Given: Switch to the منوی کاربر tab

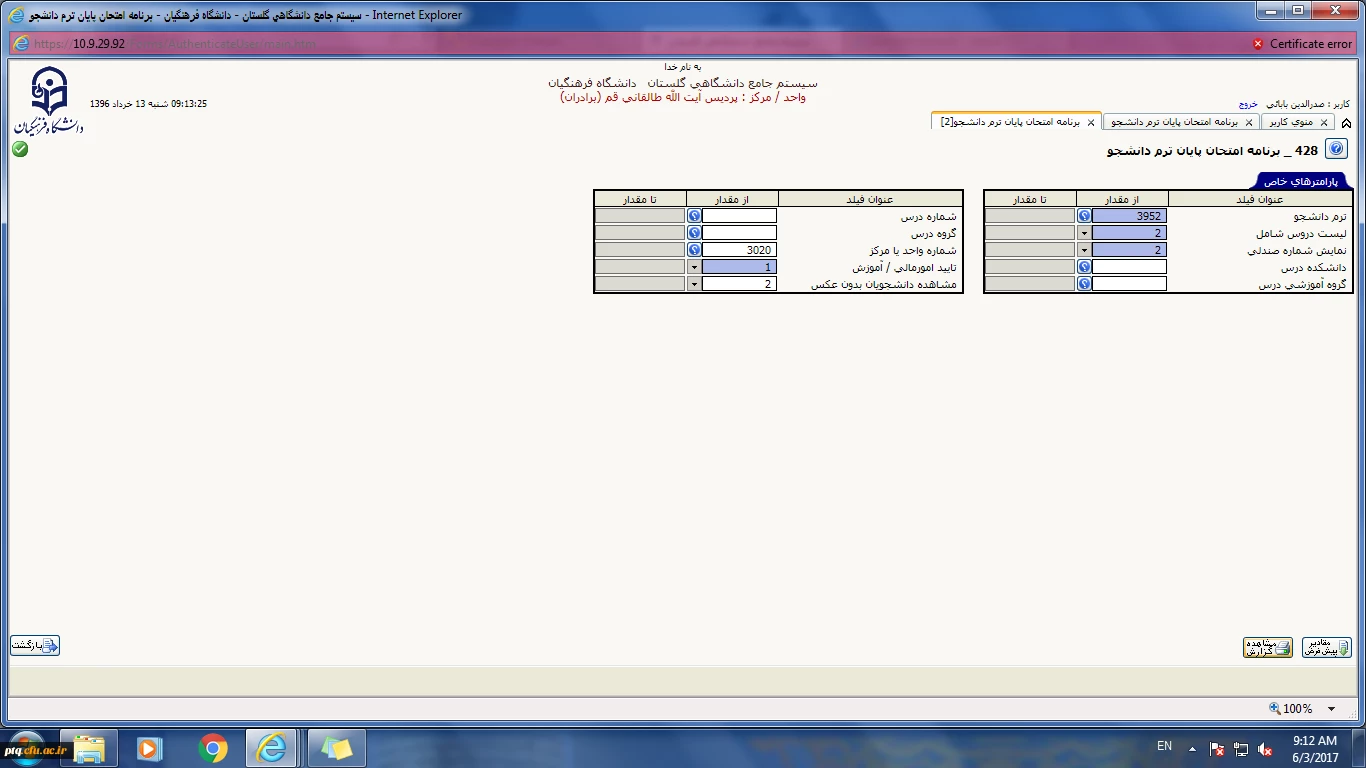Looking at the screenshot, I should click(1290, 122).
